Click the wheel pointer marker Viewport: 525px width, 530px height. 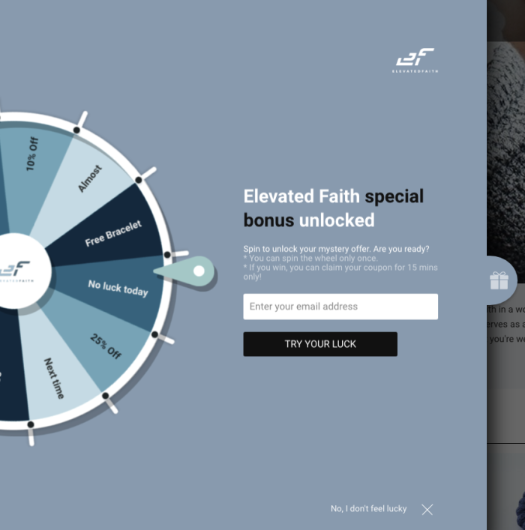[185, 271]
